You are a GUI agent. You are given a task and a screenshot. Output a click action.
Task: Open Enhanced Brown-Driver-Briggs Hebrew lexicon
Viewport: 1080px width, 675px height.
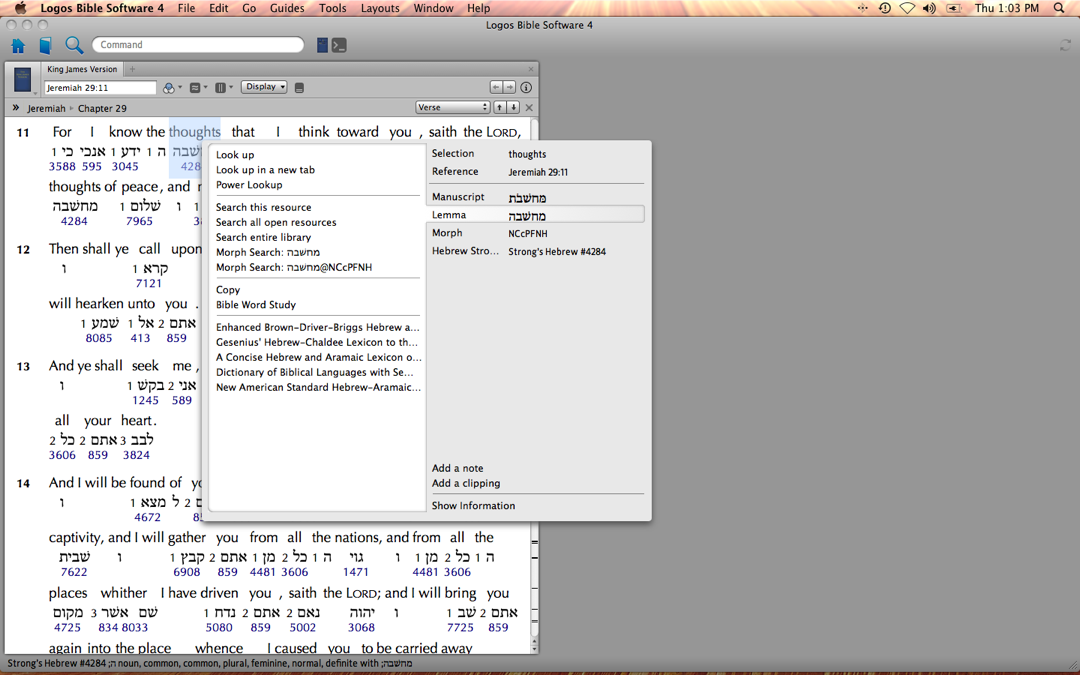[318, 328]
